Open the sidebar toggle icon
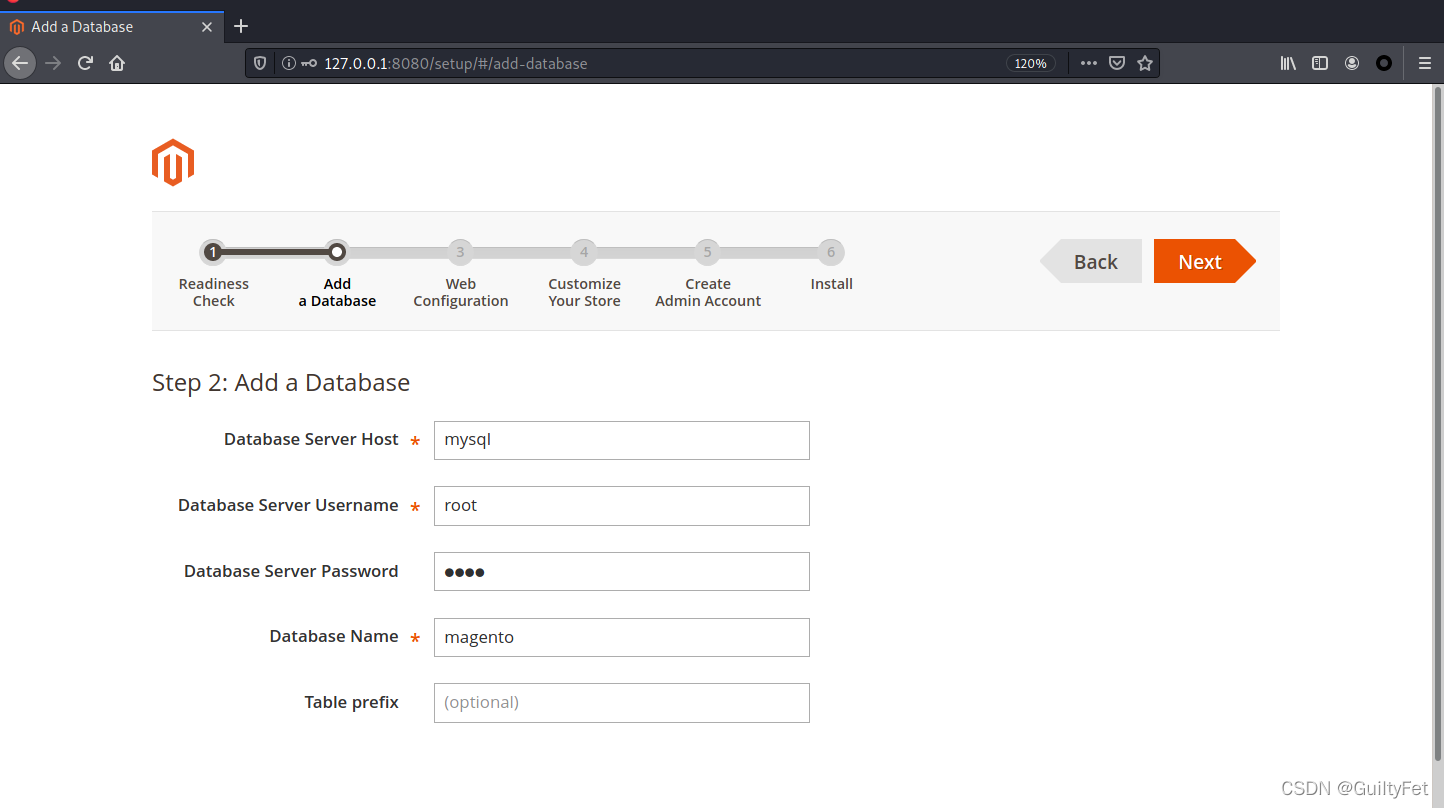The image size is (1444, 808). [1319, 62]
